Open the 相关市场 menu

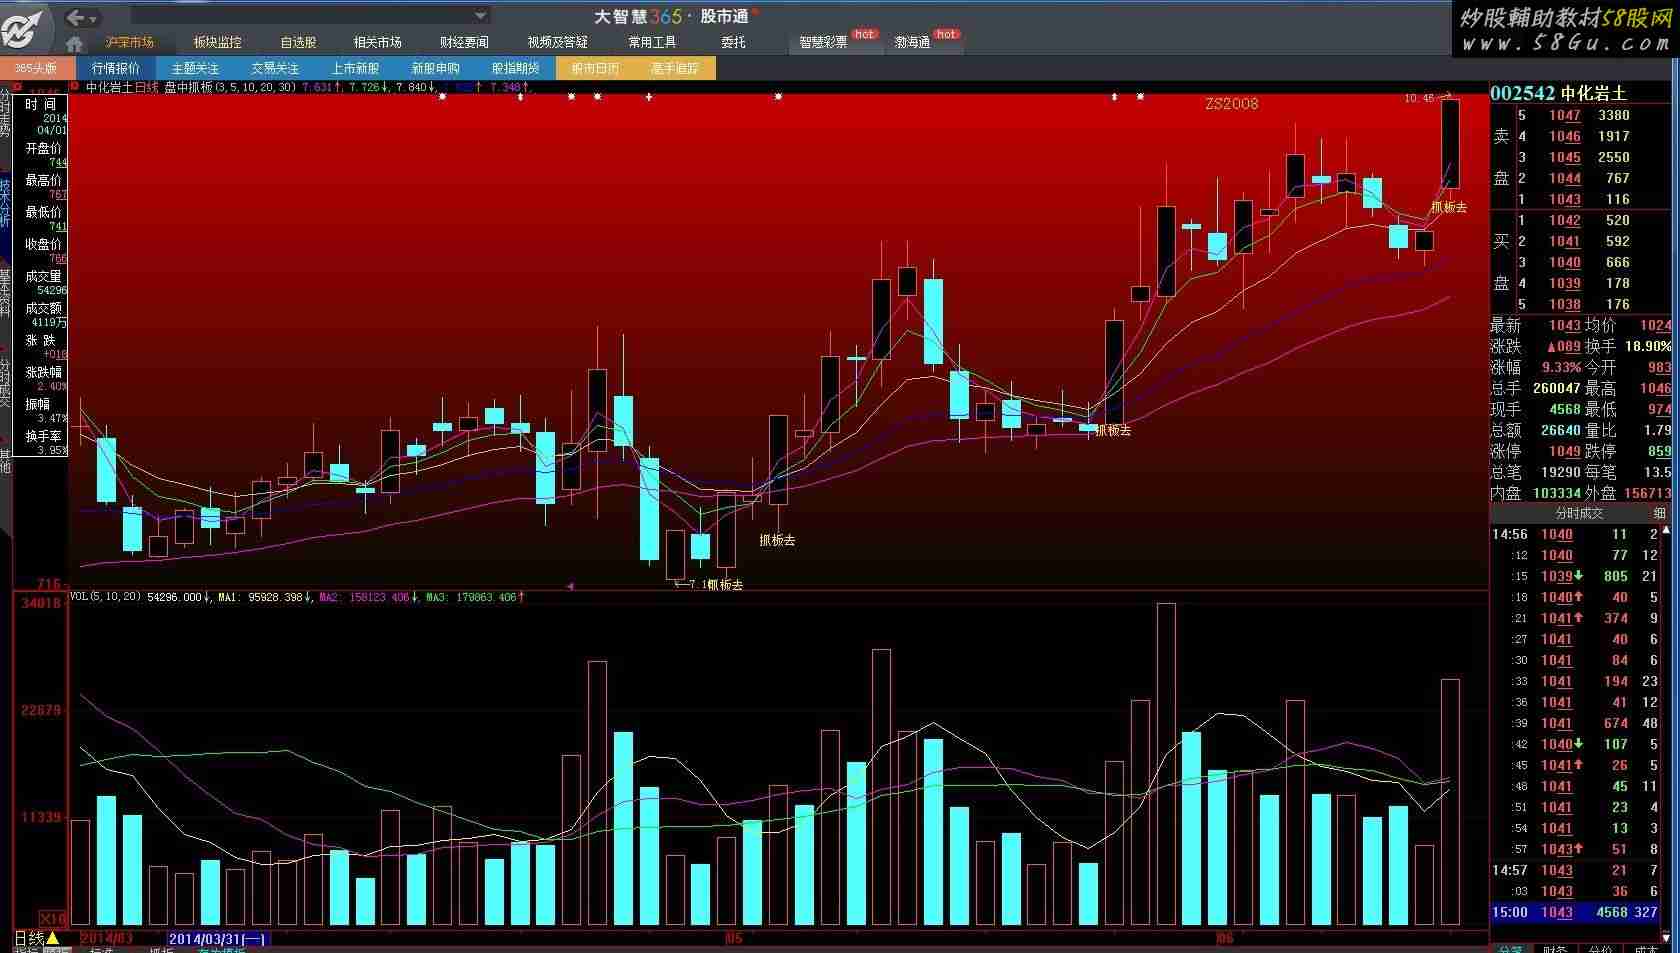(378, 42)
